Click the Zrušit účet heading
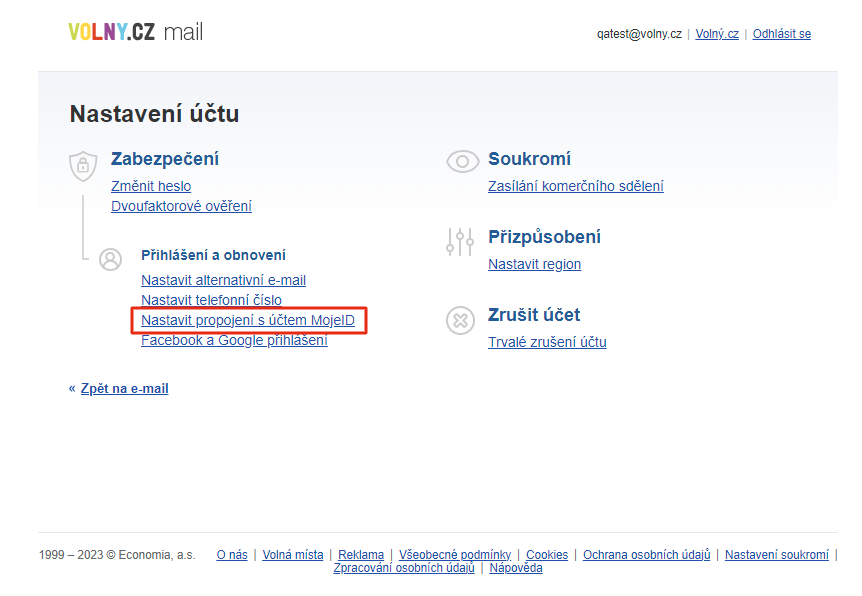 click(534, 315)
